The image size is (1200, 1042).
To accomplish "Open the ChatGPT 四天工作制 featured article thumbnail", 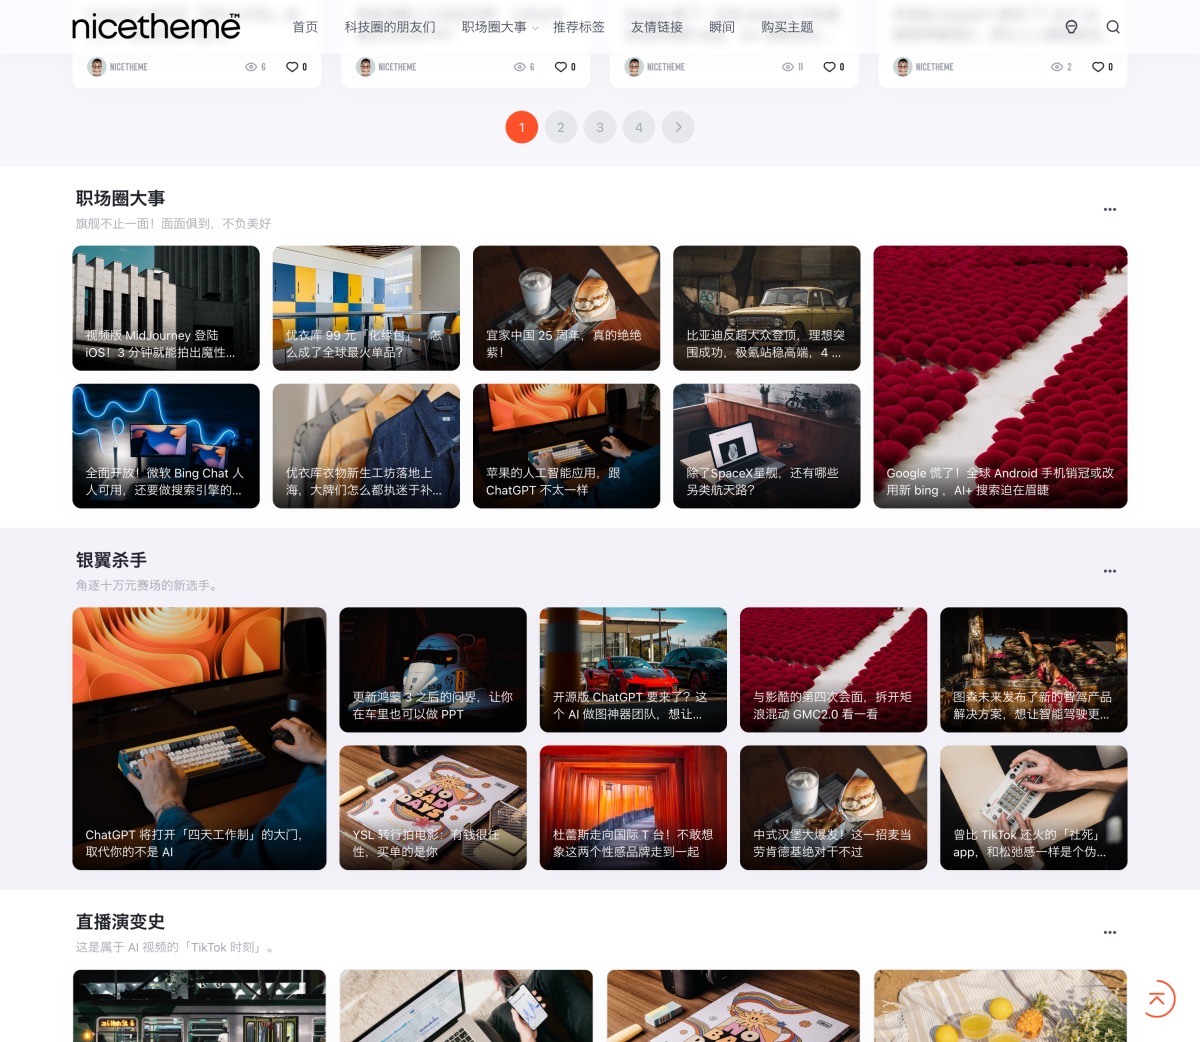I will click(199, 738).
